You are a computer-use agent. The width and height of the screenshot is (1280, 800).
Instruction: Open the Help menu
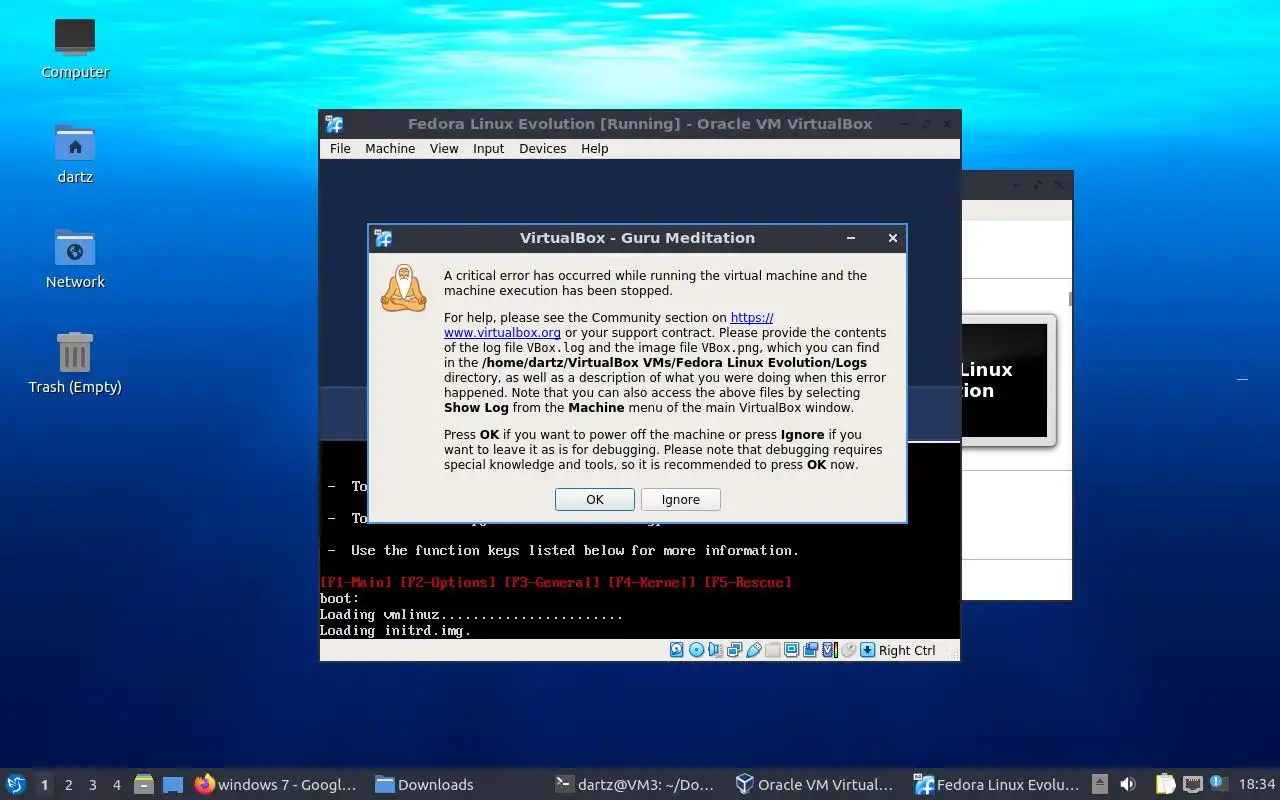(594, 148)
